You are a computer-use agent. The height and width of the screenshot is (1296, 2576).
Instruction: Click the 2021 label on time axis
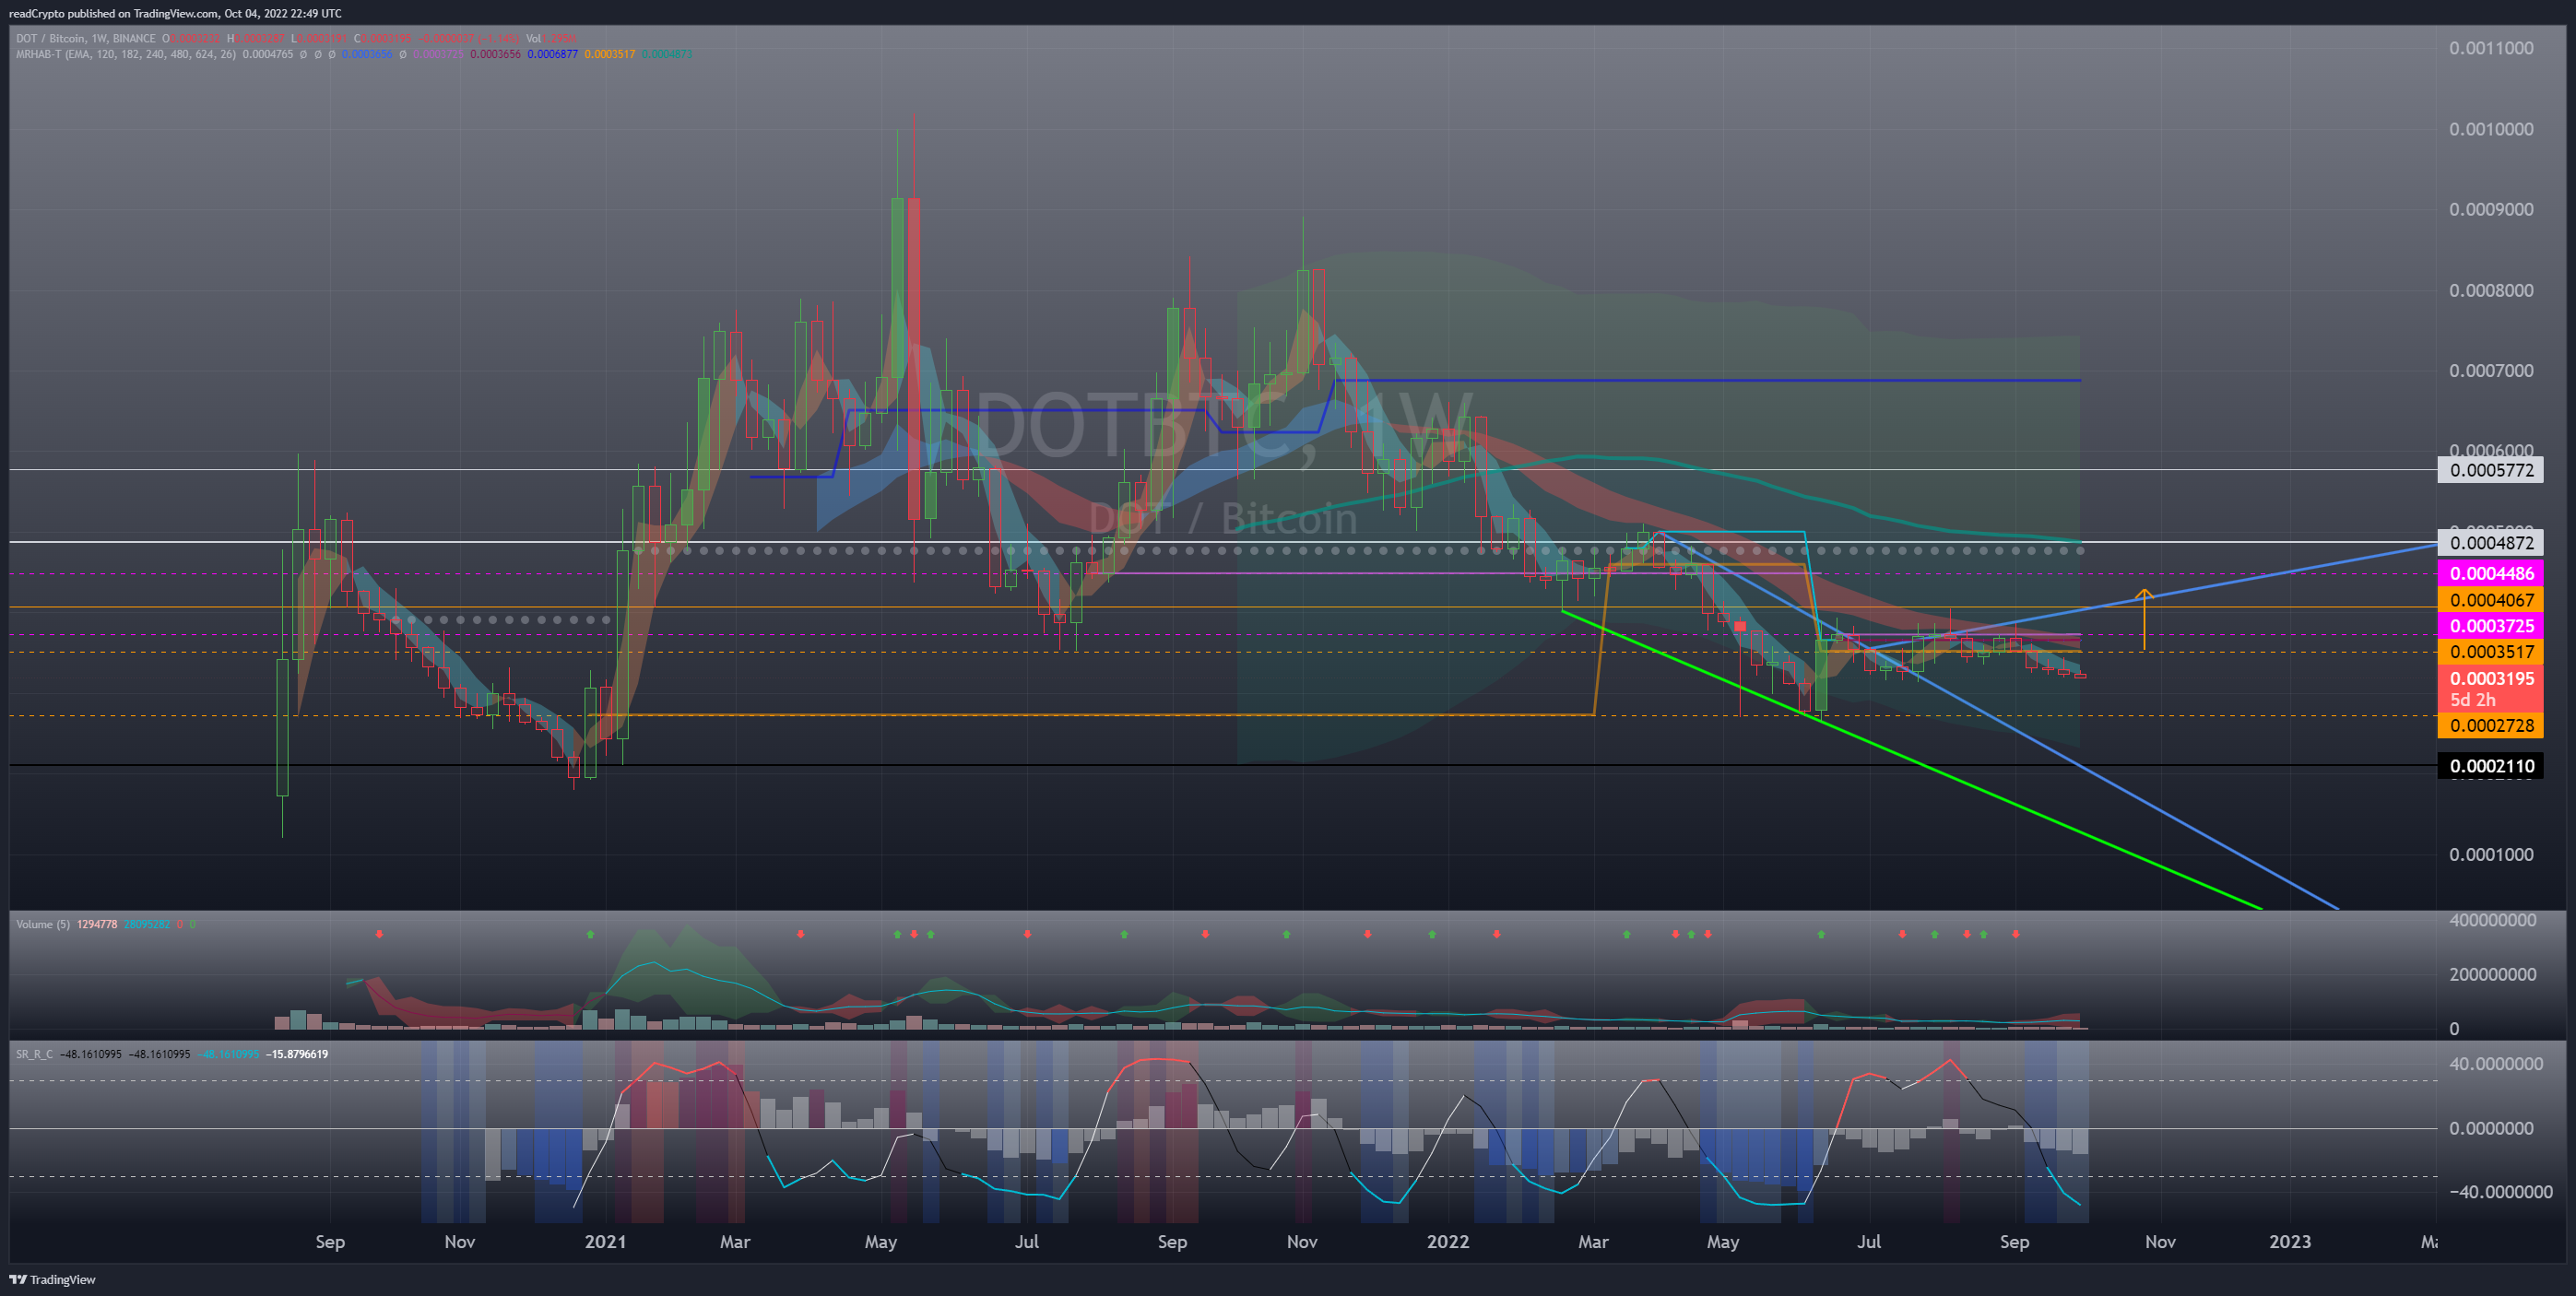(605, 1242)
